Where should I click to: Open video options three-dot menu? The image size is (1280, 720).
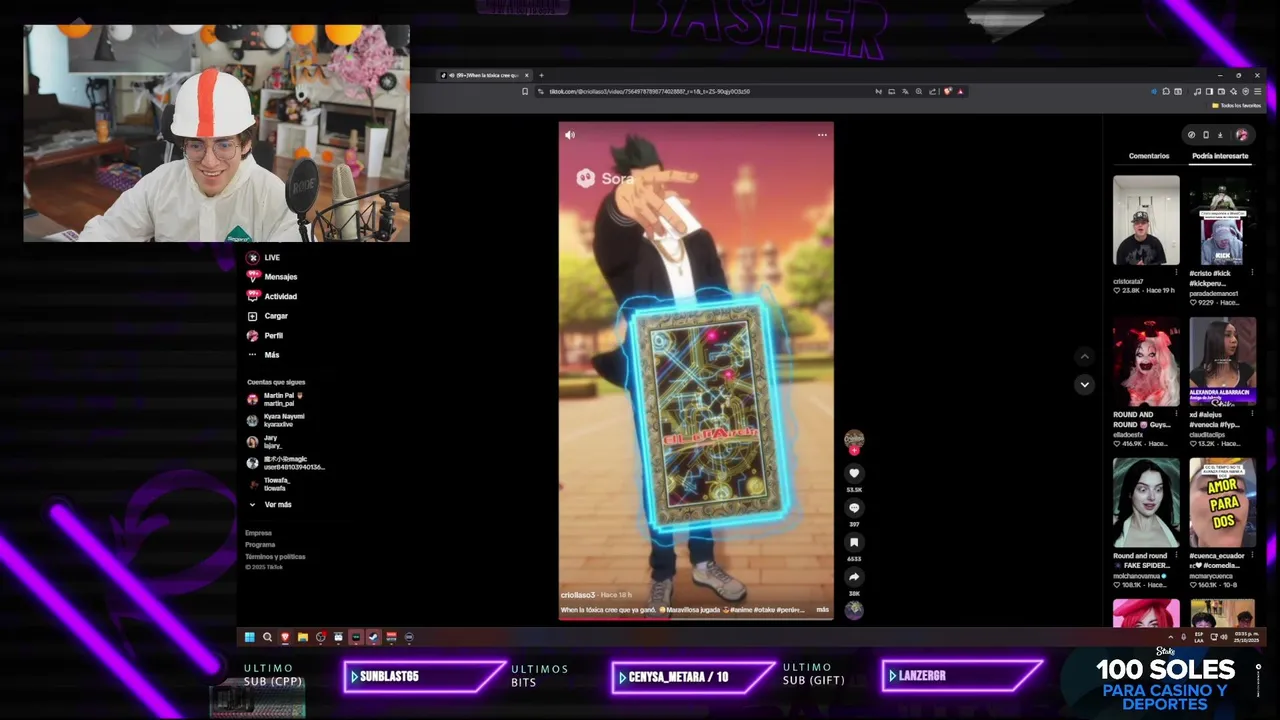(x=822, y=135)
